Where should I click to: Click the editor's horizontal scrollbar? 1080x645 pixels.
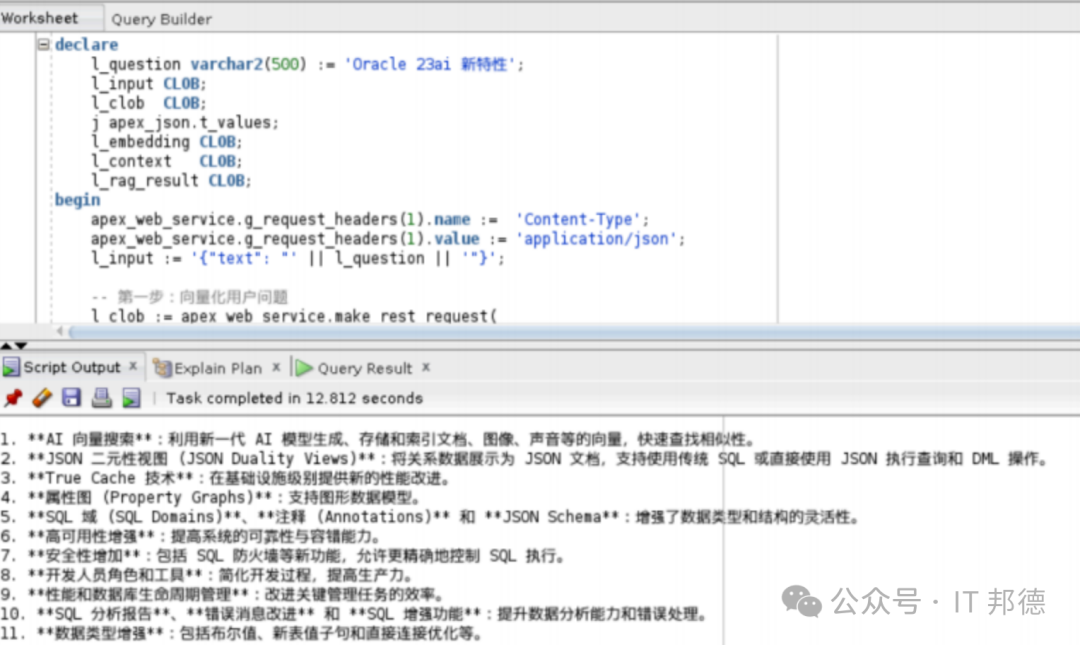(574, 332)
